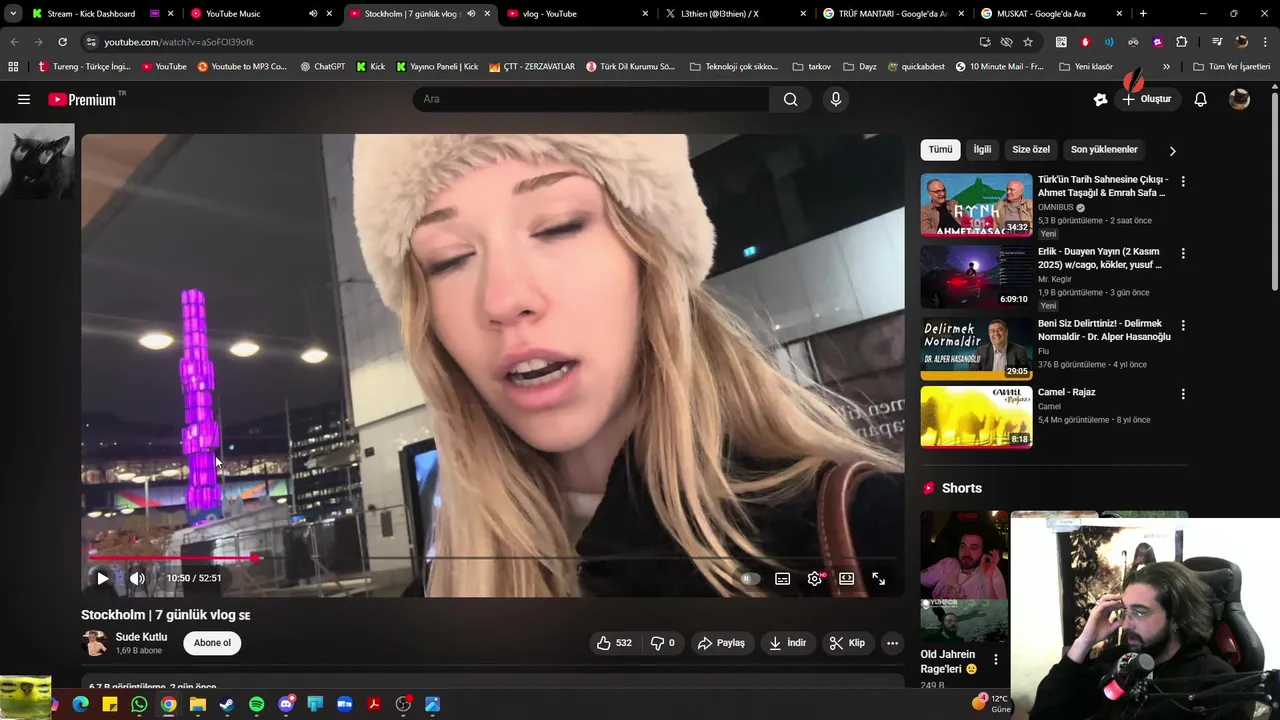Toggle the autoplay switch in player
The width and height of the screenshot is (1280, 720).
click(750, 578)
